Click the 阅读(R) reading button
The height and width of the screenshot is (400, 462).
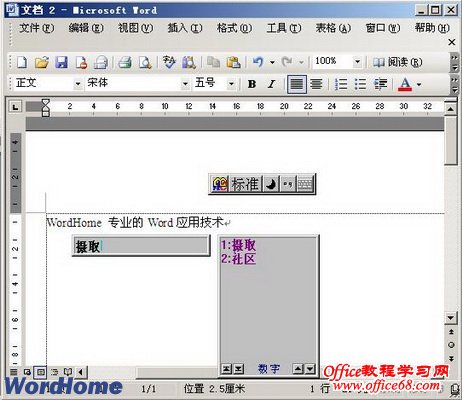tap(397, 62)
